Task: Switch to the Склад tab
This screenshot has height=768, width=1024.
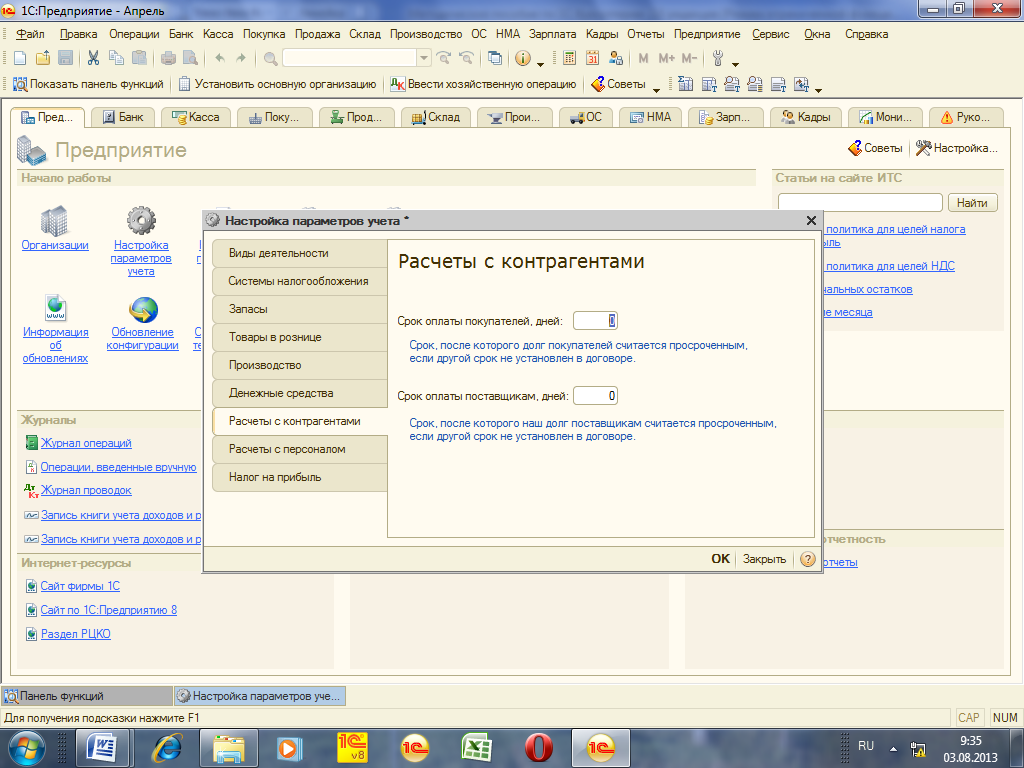Action: pos(436,117)
